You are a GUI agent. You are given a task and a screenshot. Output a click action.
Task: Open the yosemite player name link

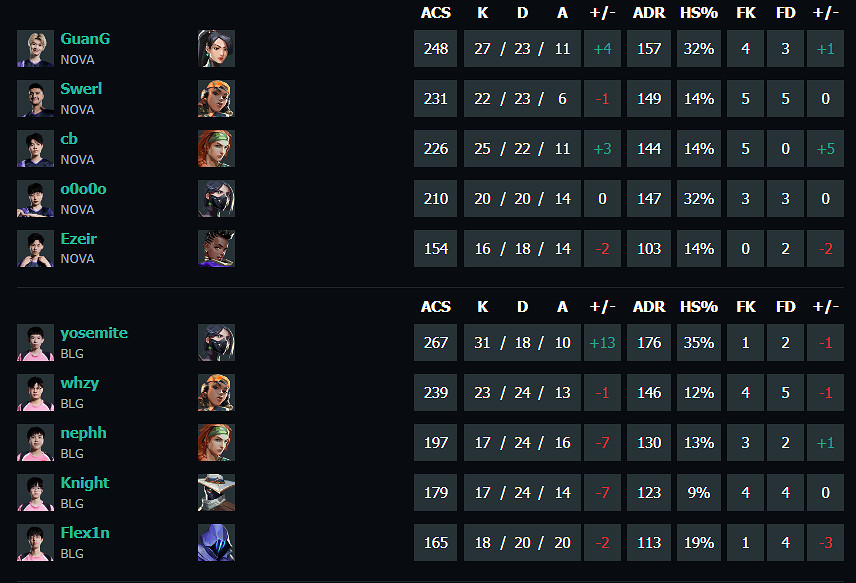click(94, 333)
